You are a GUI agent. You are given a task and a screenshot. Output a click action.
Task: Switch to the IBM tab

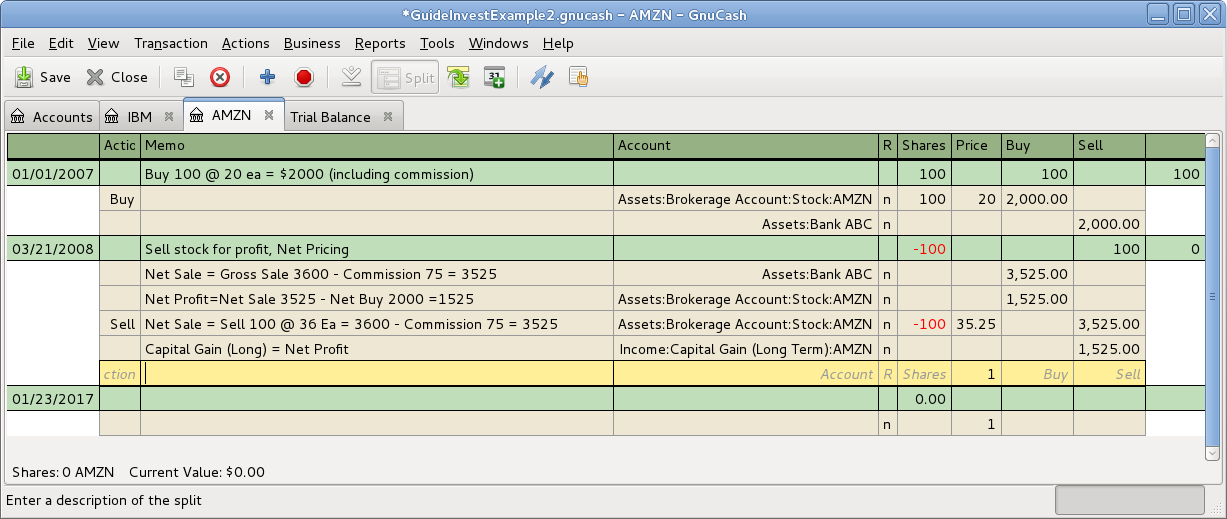[x=139, y=117]
